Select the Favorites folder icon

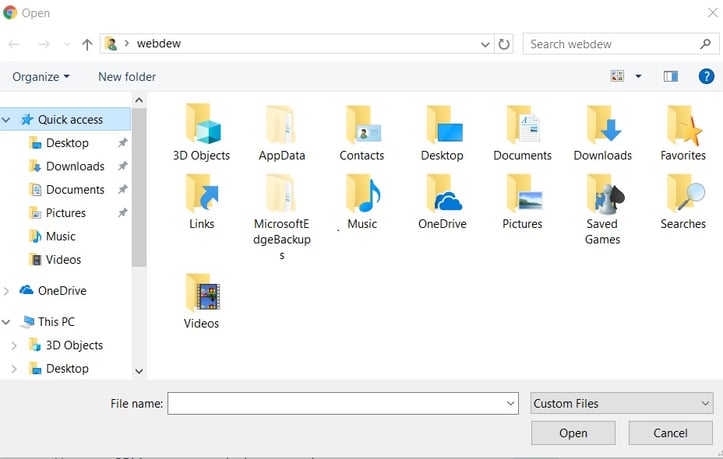click(683, 126)
